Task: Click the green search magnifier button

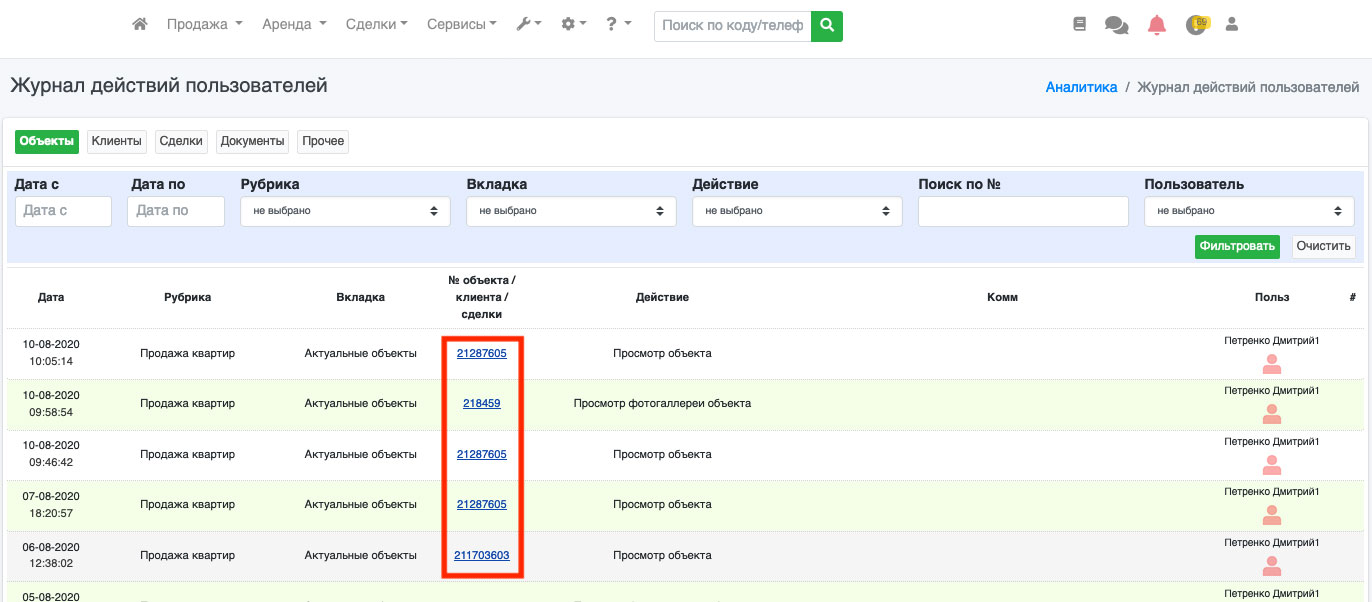Action: [x=826, y=26]
